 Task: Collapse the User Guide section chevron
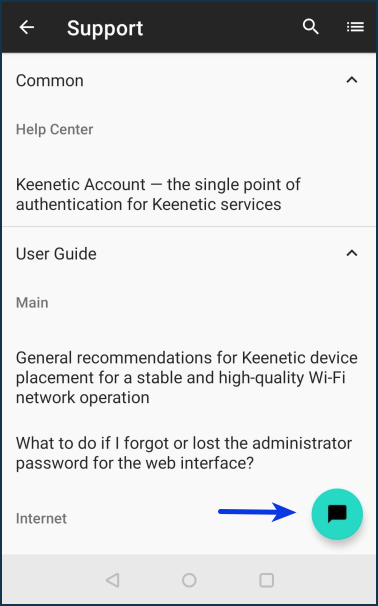click(x=351, y=254)
